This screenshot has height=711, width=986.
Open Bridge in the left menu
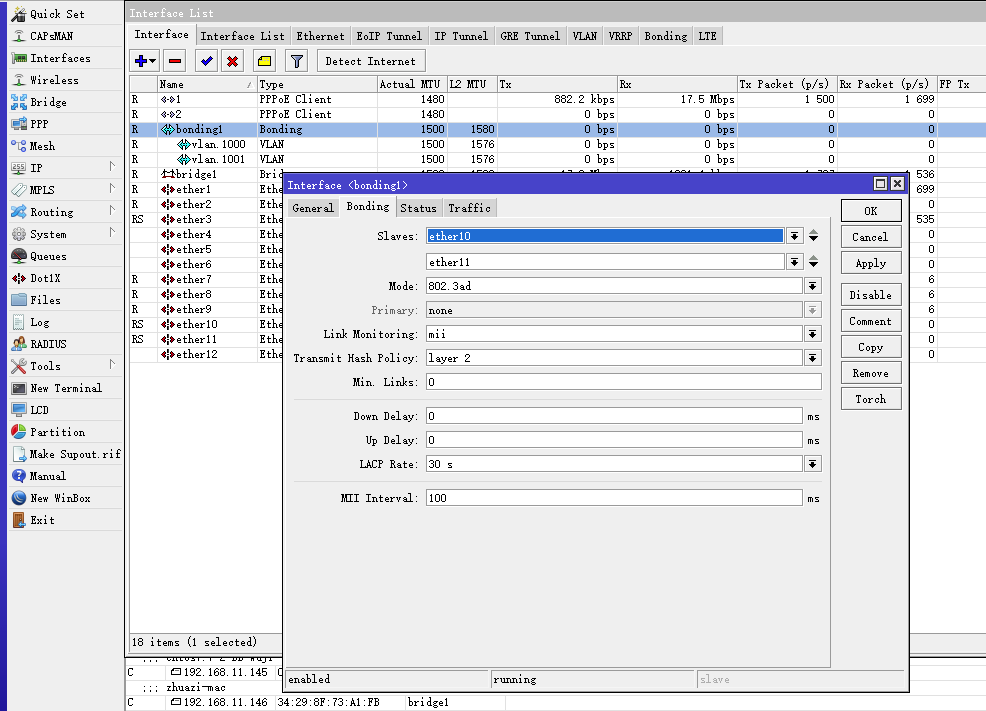coord(48,102)
